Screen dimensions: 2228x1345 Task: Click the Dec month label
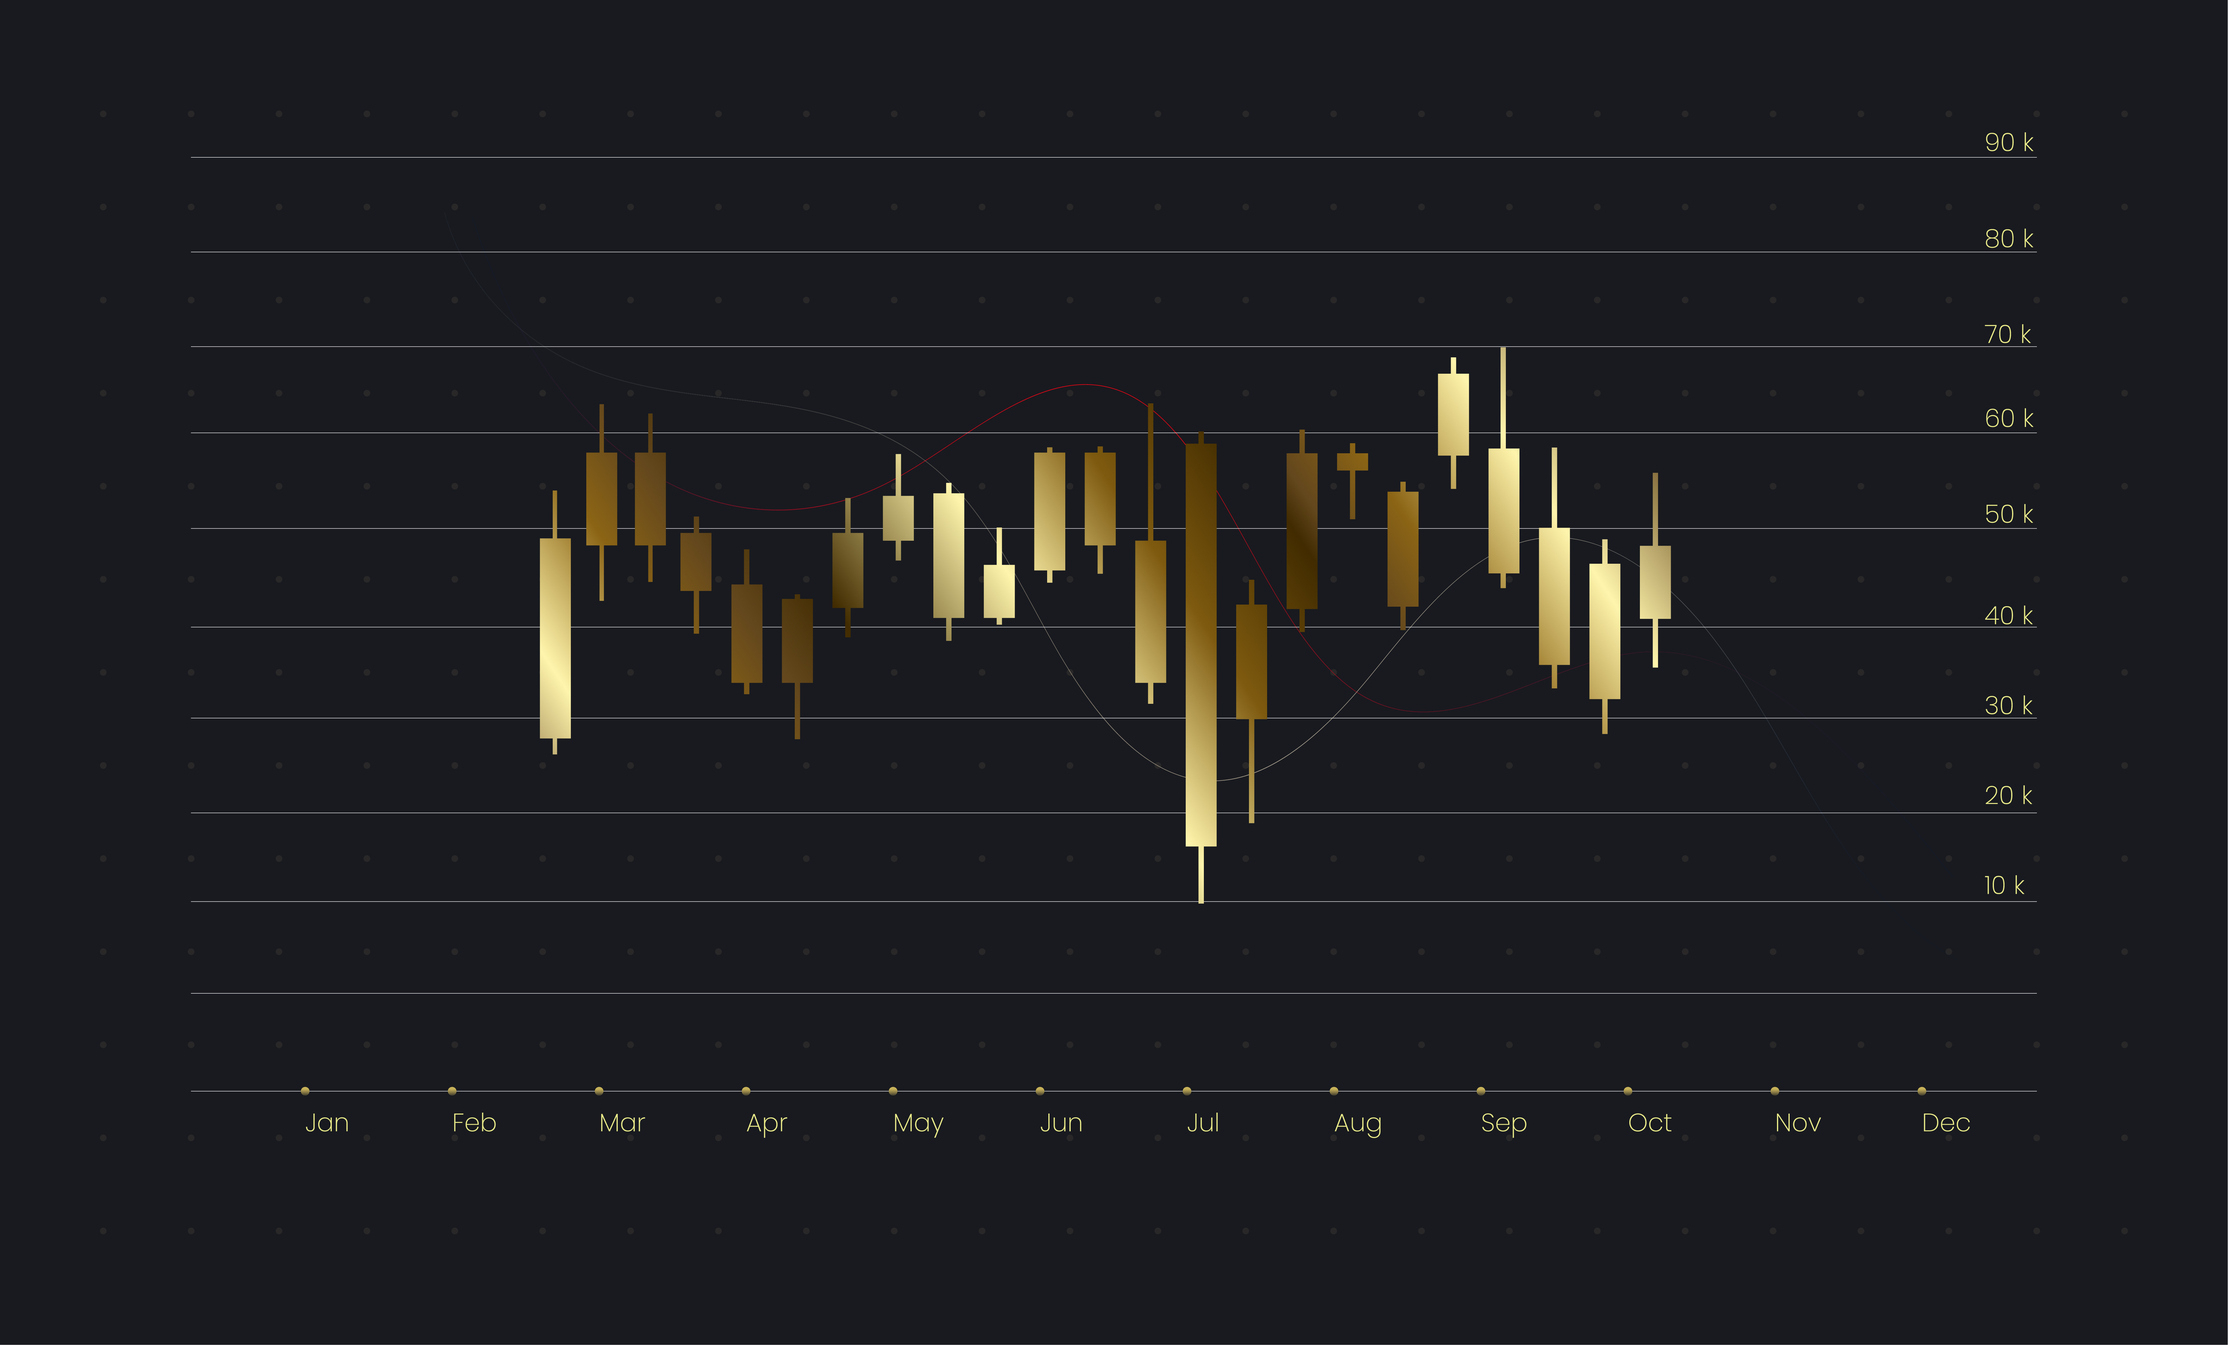(x=1945, y=1123)
